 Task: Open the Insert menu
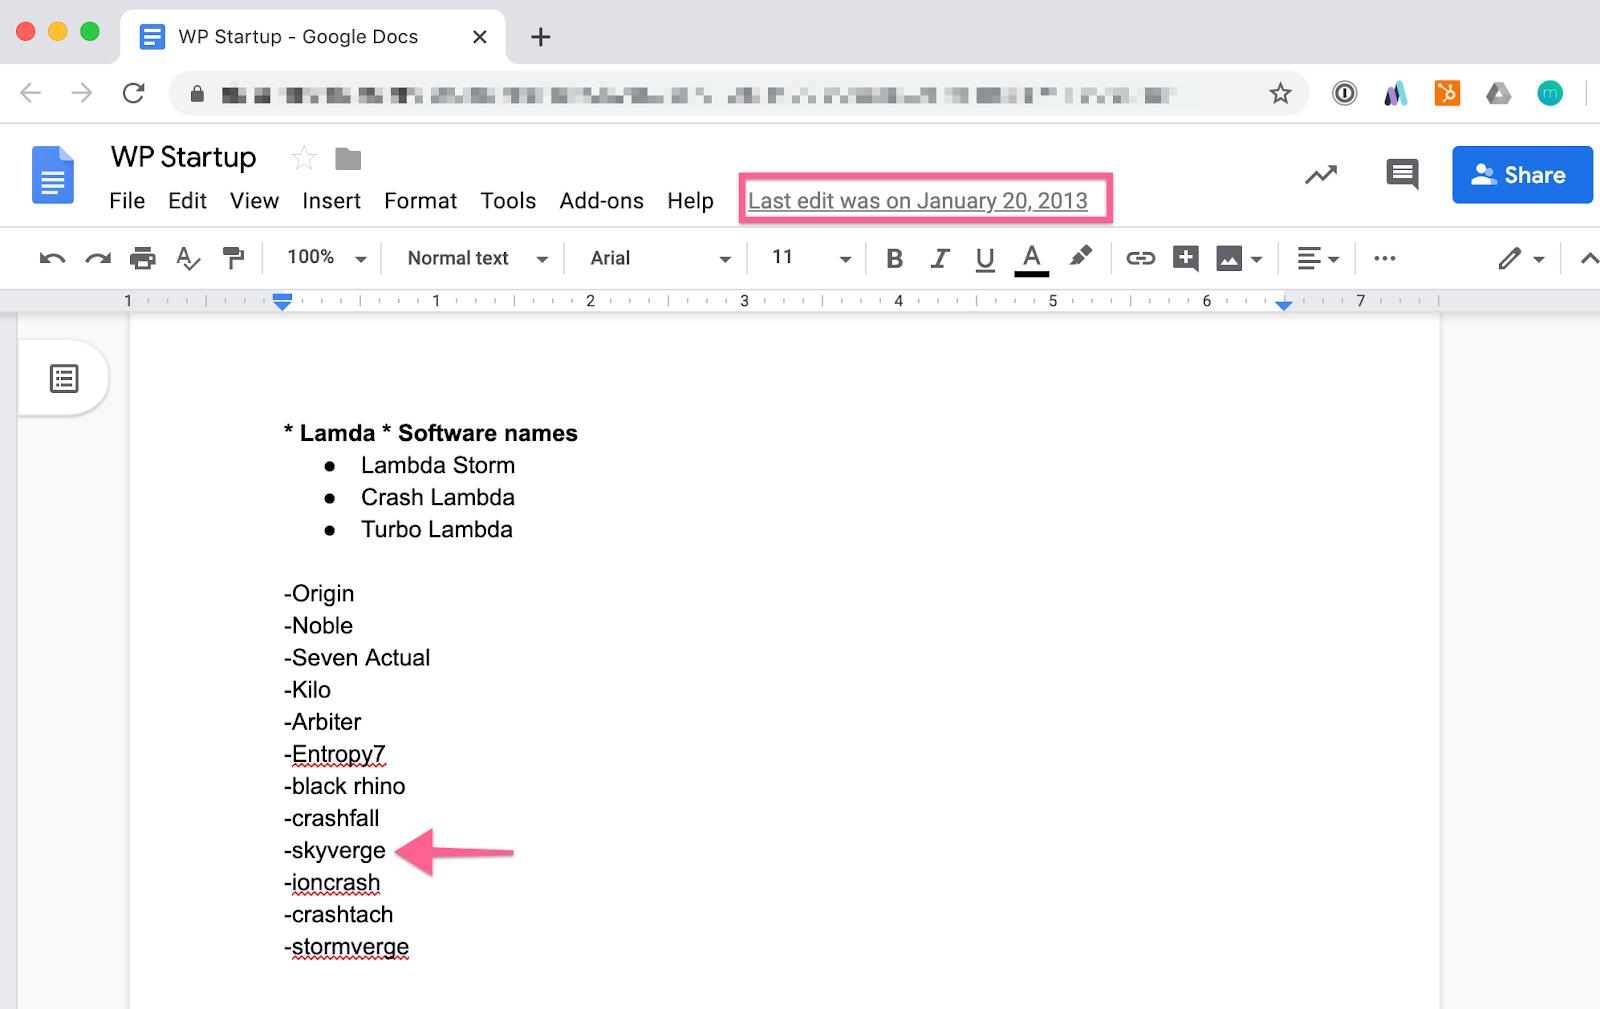331,201
